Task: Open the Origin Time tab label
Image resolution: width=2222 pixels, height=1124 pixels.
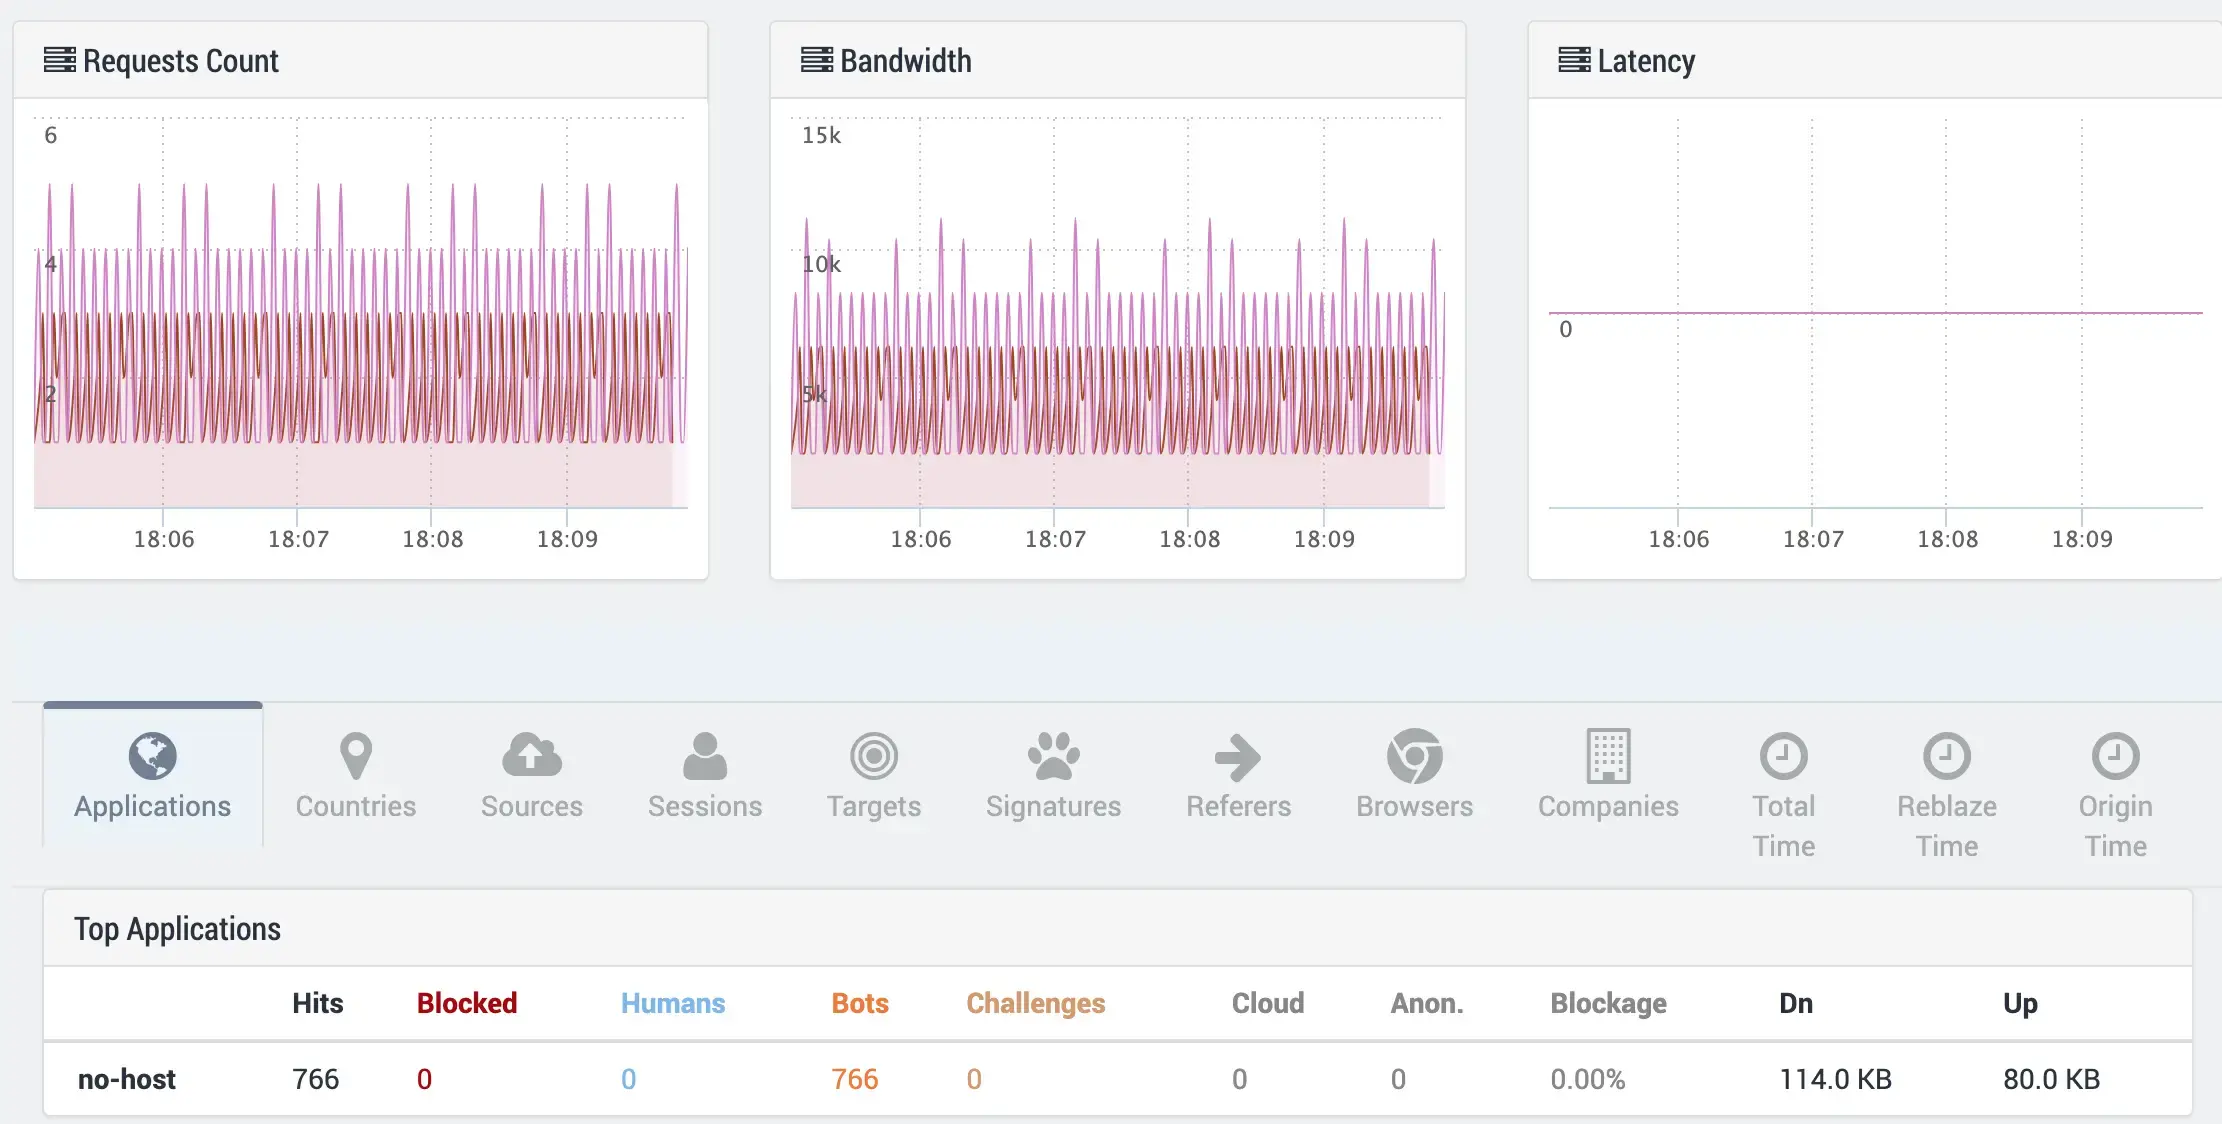Action: [2116, 826]
